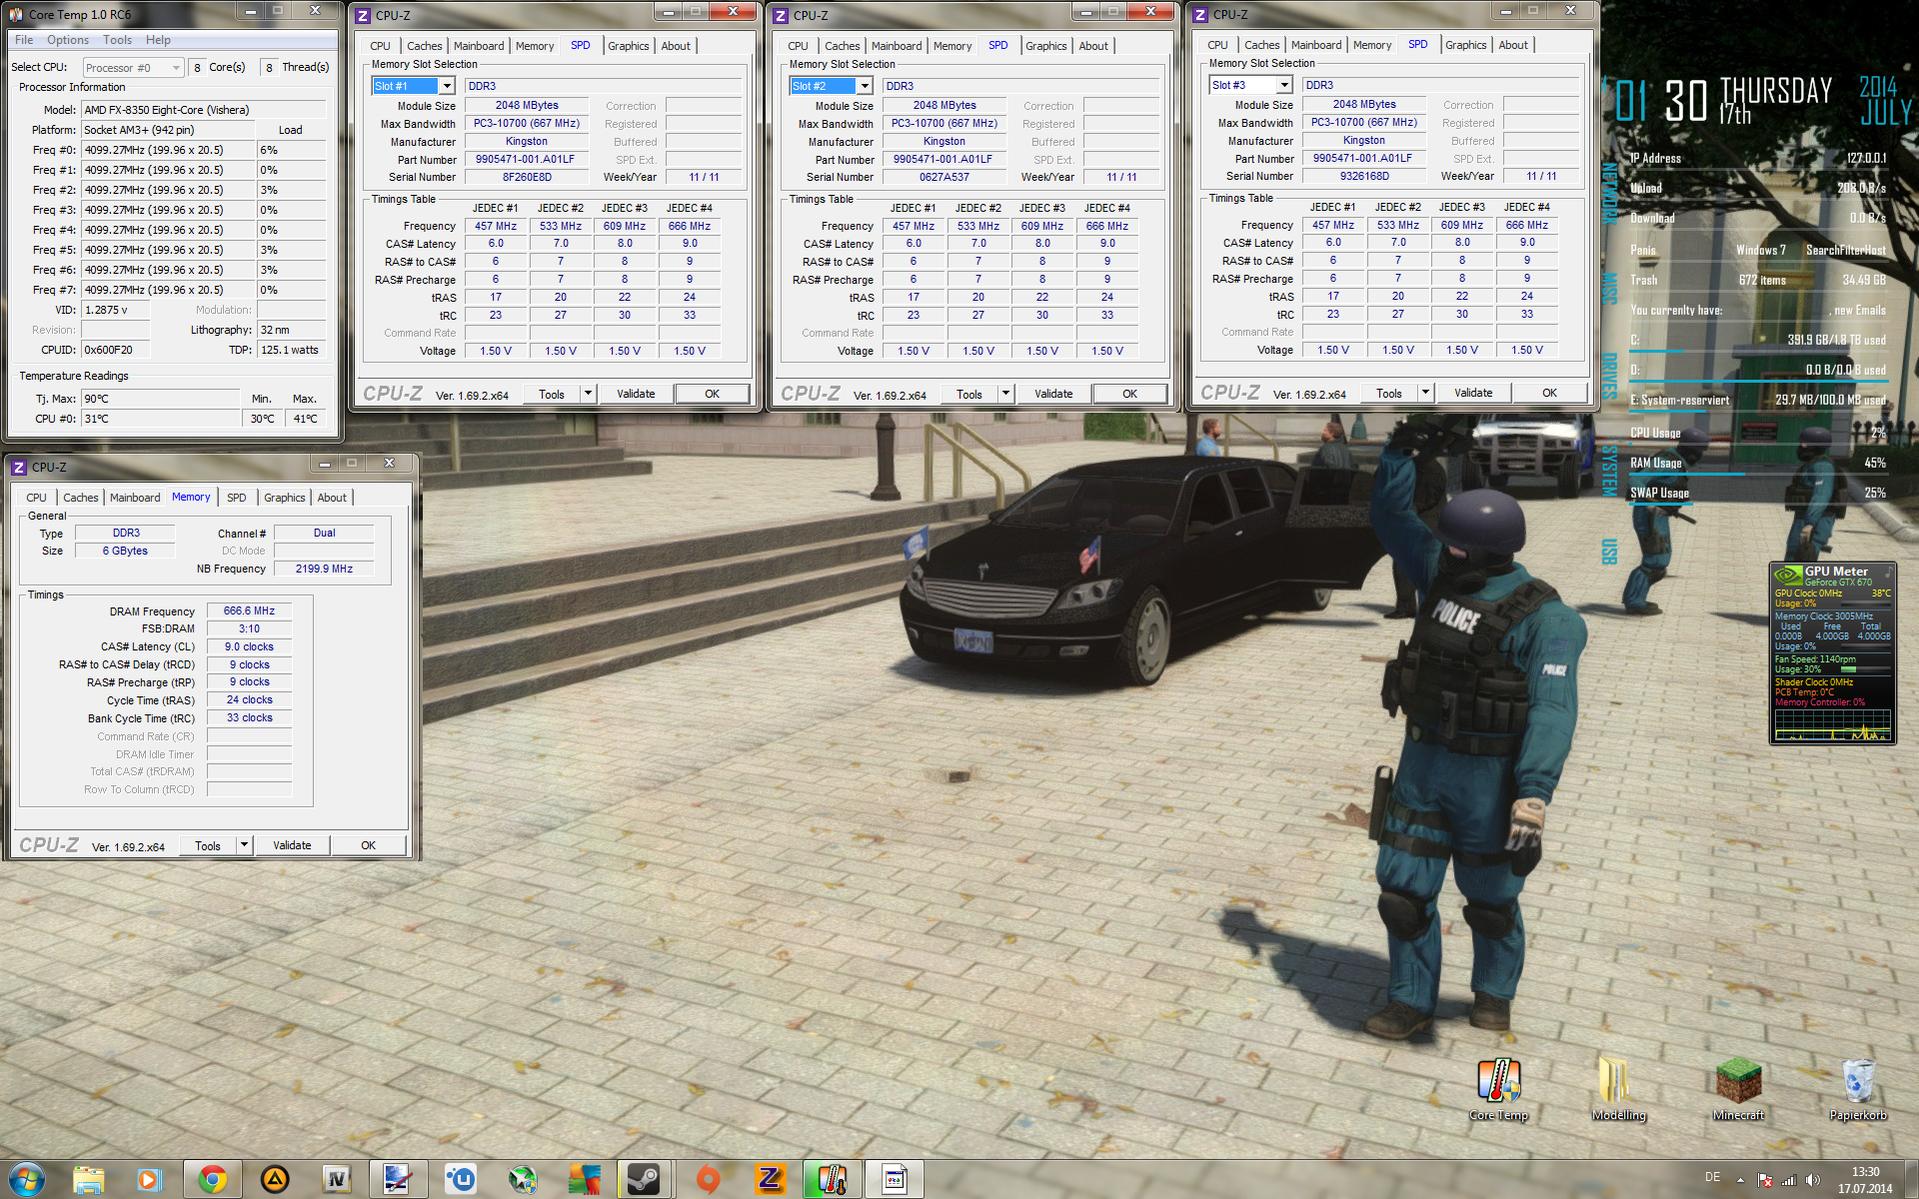Image resolution: width=1919 pixels, height=1199 pixels.
Task: Expand Tools arrow in the Slot #1 CPU-Z window
Action: pos(588,394)
